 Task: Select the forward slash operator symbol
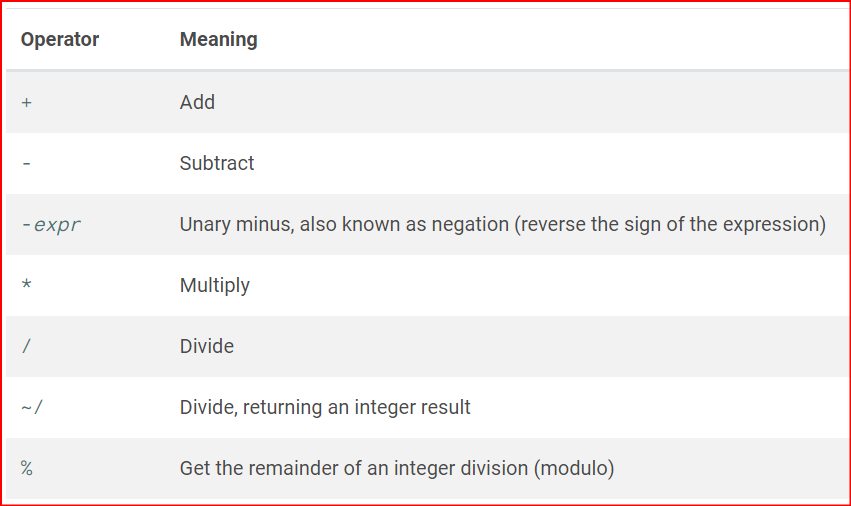(x=26, y=346)
